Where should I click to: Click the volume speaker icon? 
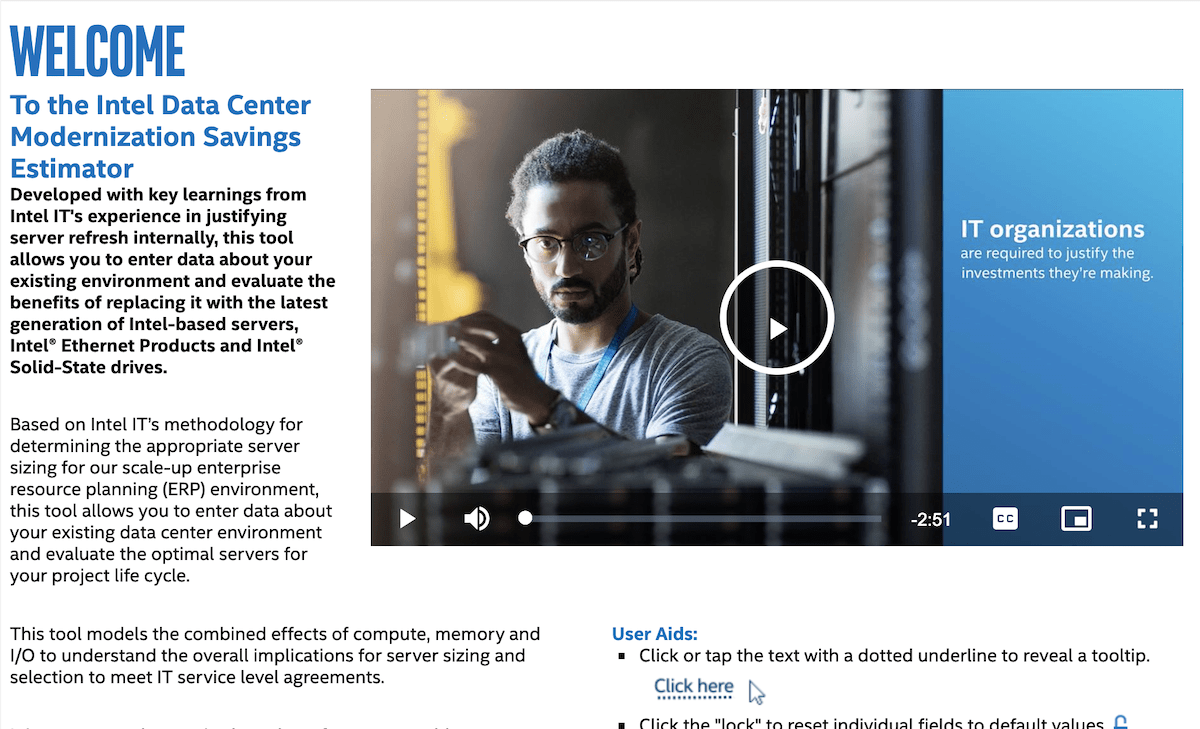(x=477, y=518)
